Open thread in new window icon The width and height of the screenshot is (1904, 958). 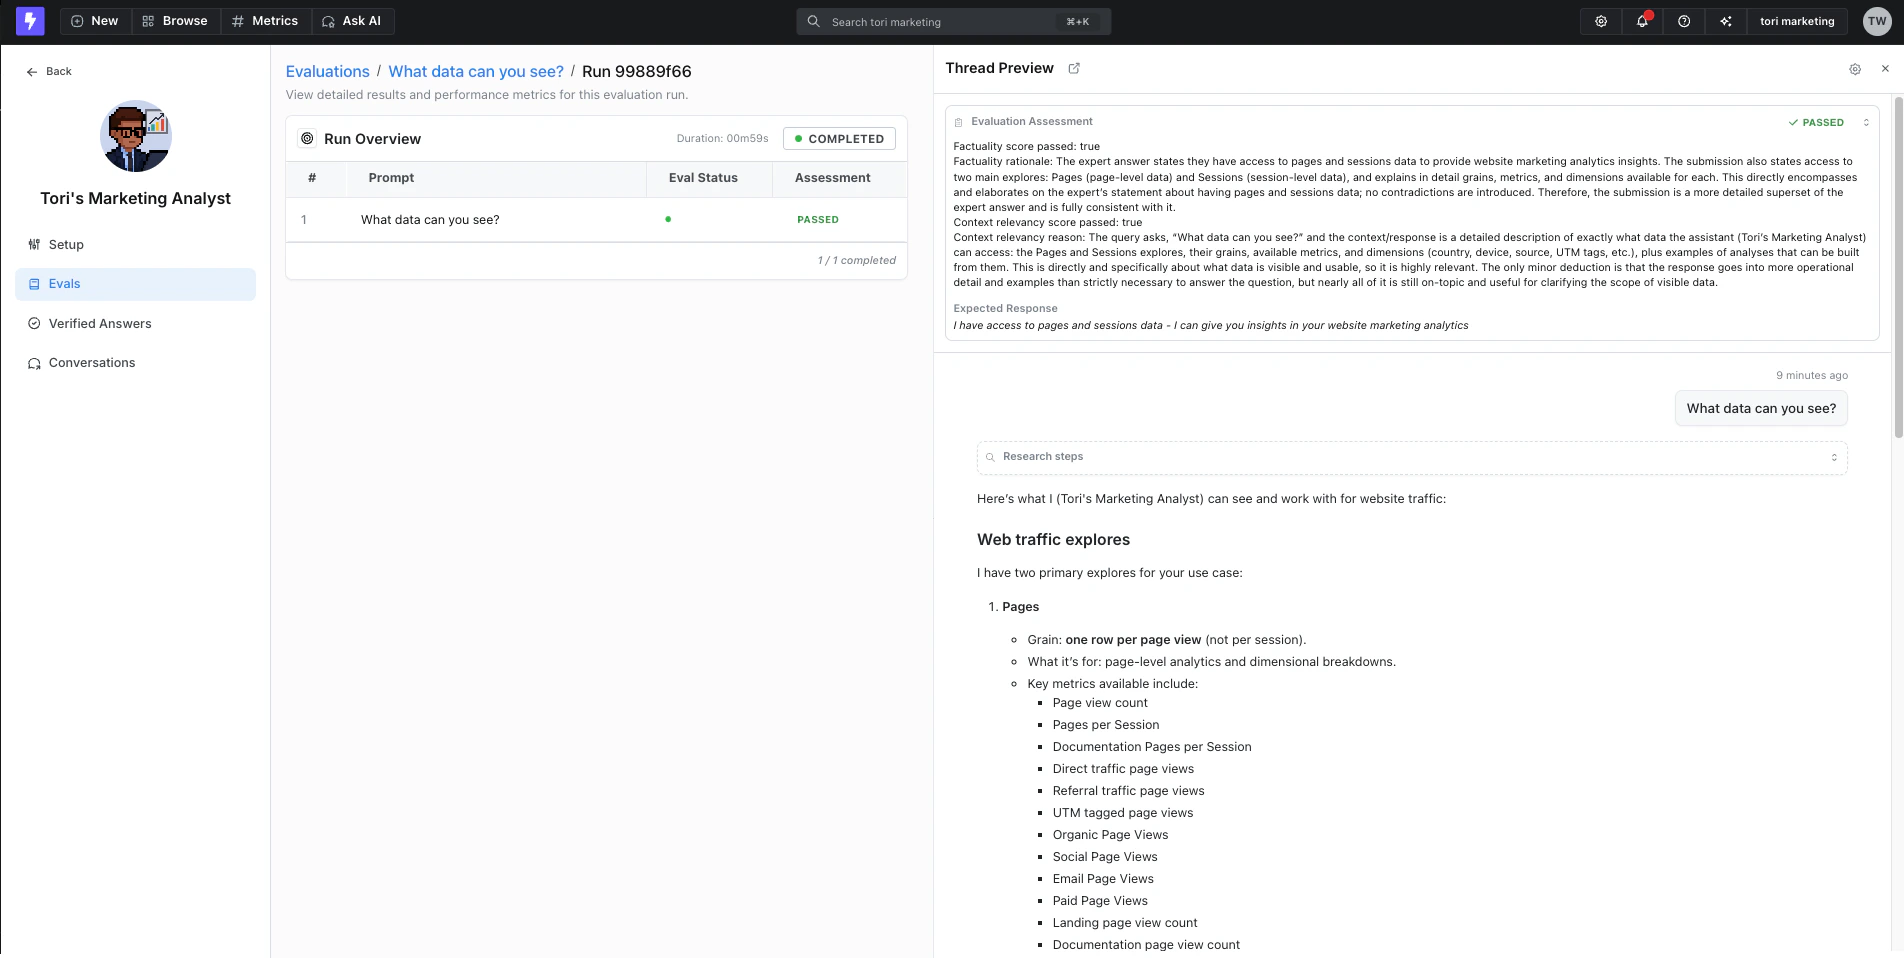pyautogui.click(x=1074, y=68)
